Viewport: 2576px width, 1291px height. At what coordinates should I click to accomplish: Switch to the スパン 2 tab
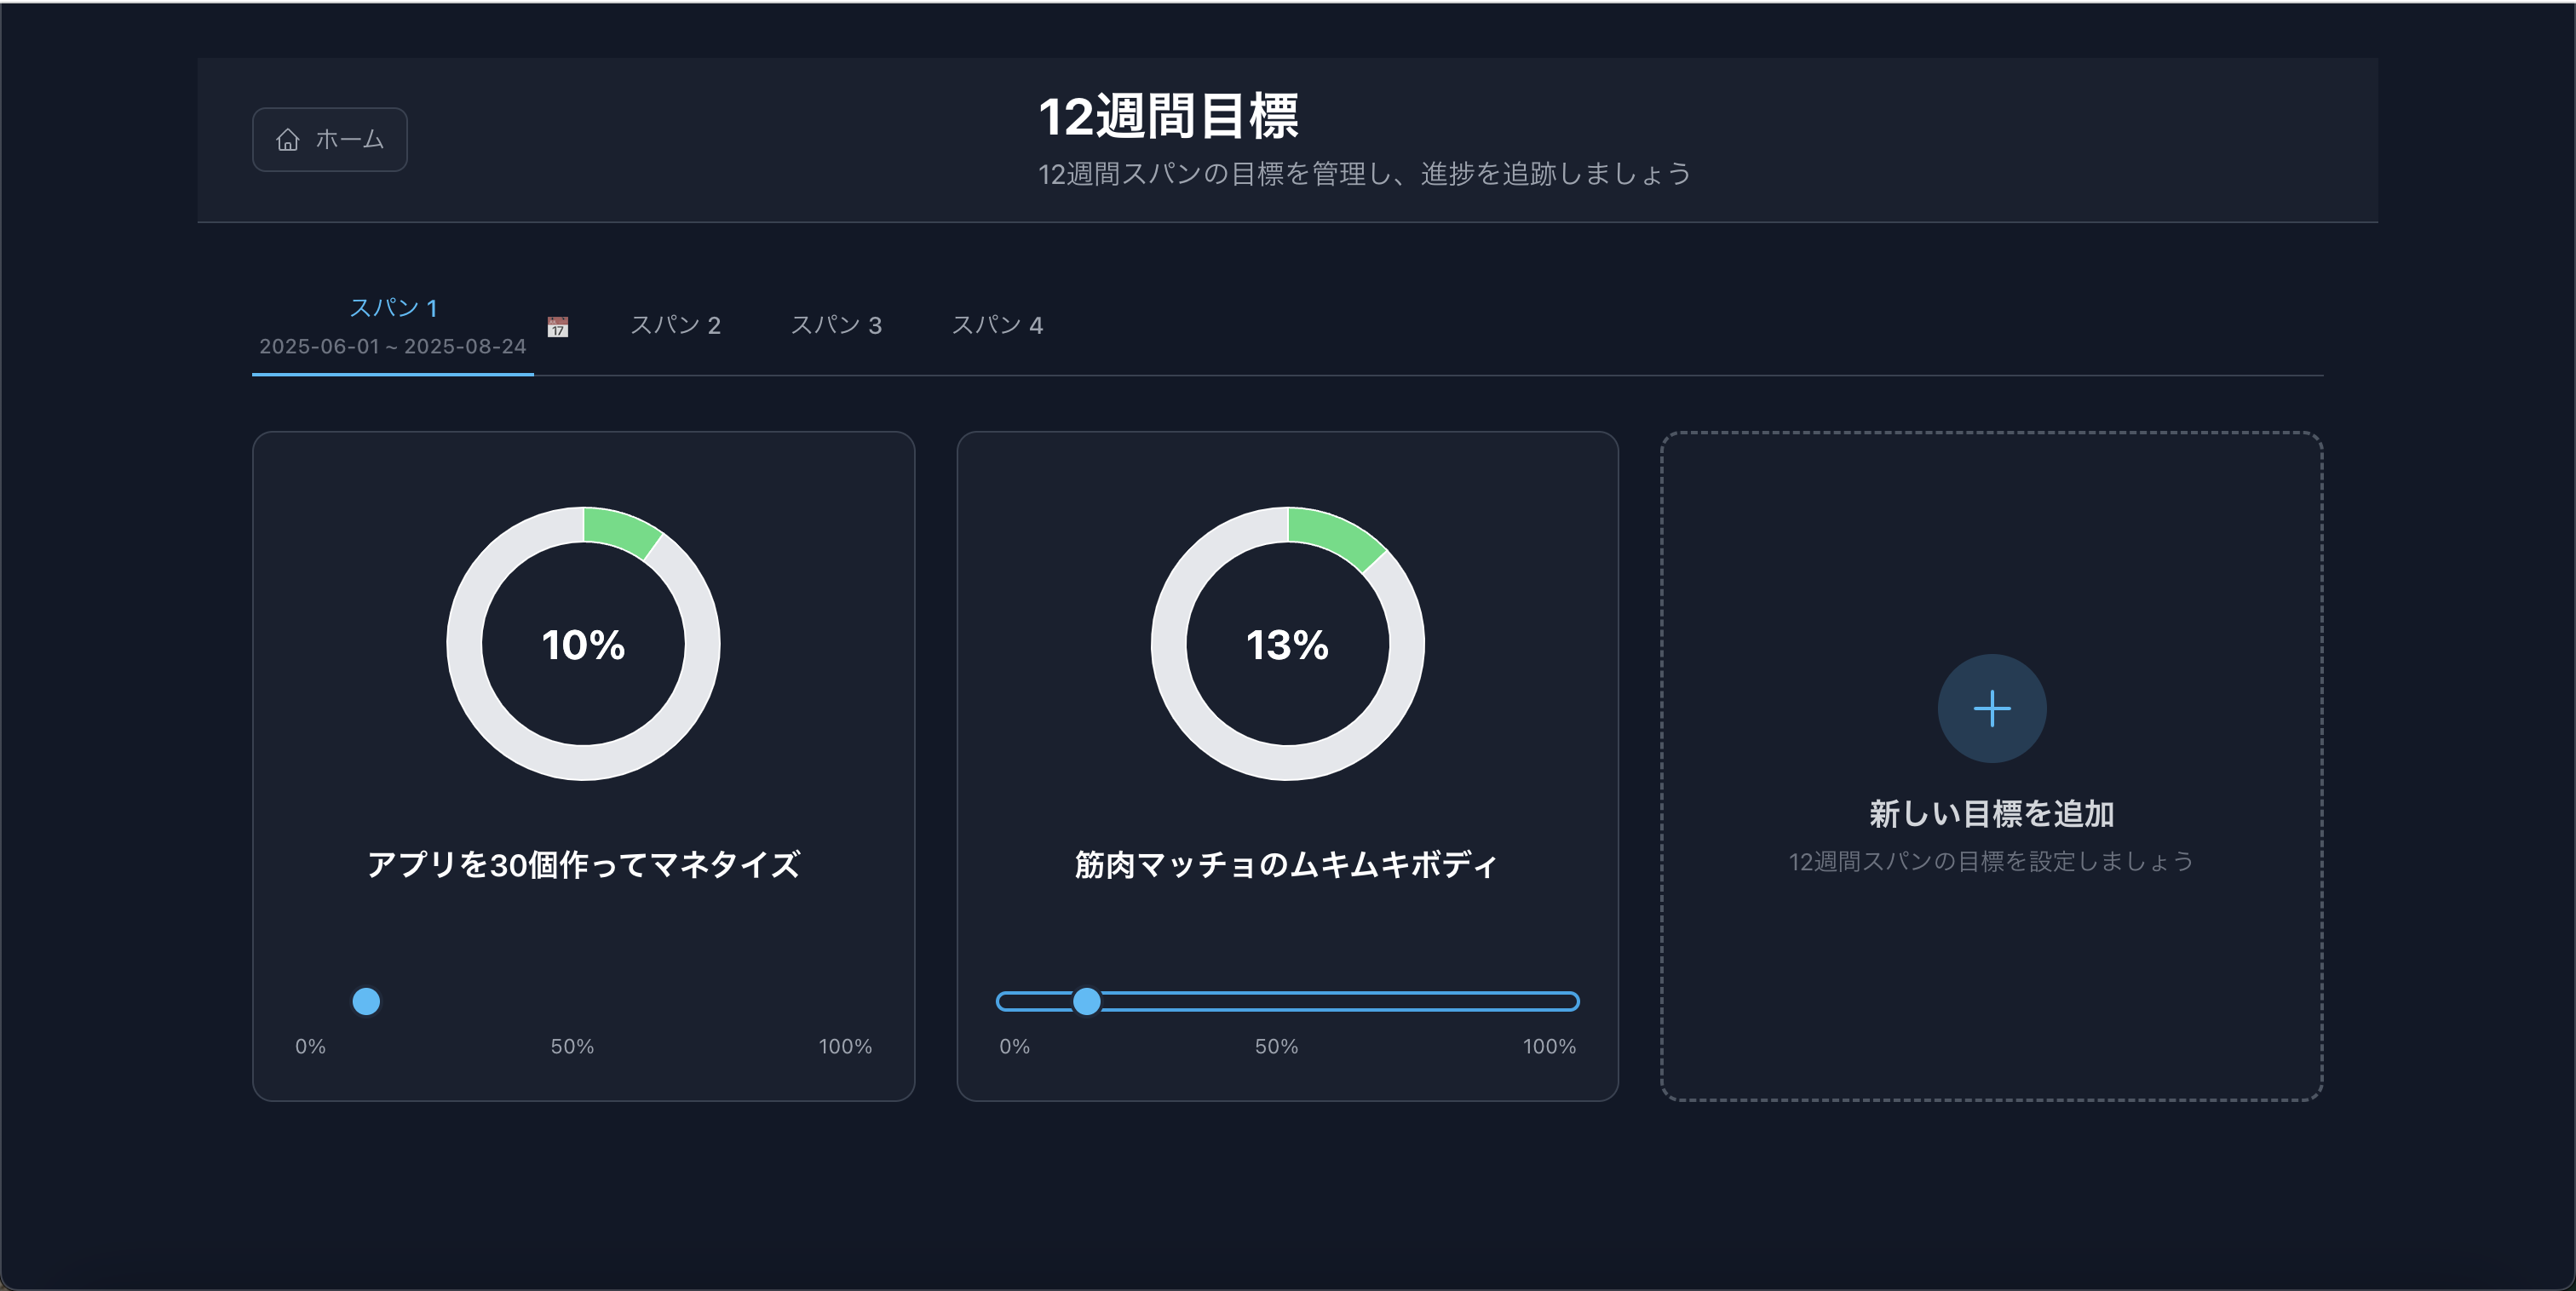(675, 325)
